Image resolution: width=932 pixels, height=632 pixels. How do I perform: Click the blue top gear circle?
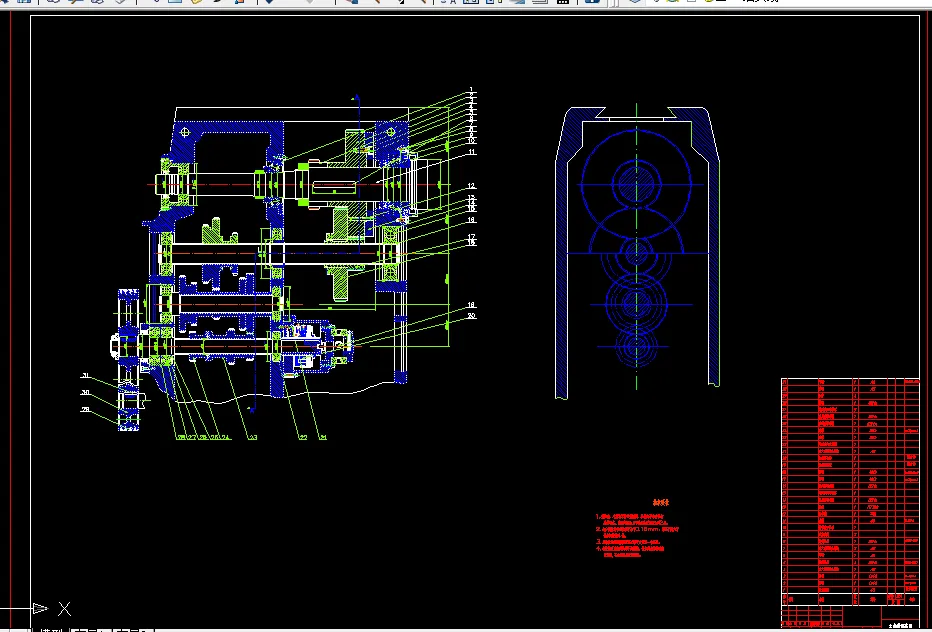click(636, 184)
